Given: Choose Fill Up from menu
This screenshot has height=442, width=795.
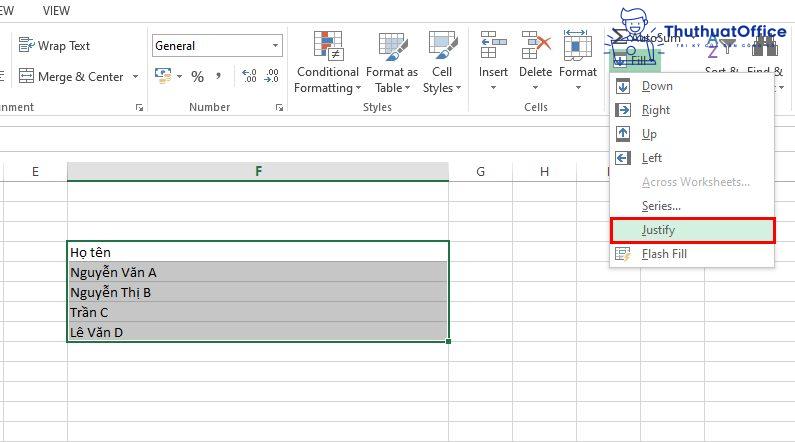Looking at the screenshot, I should coord(692,134).
